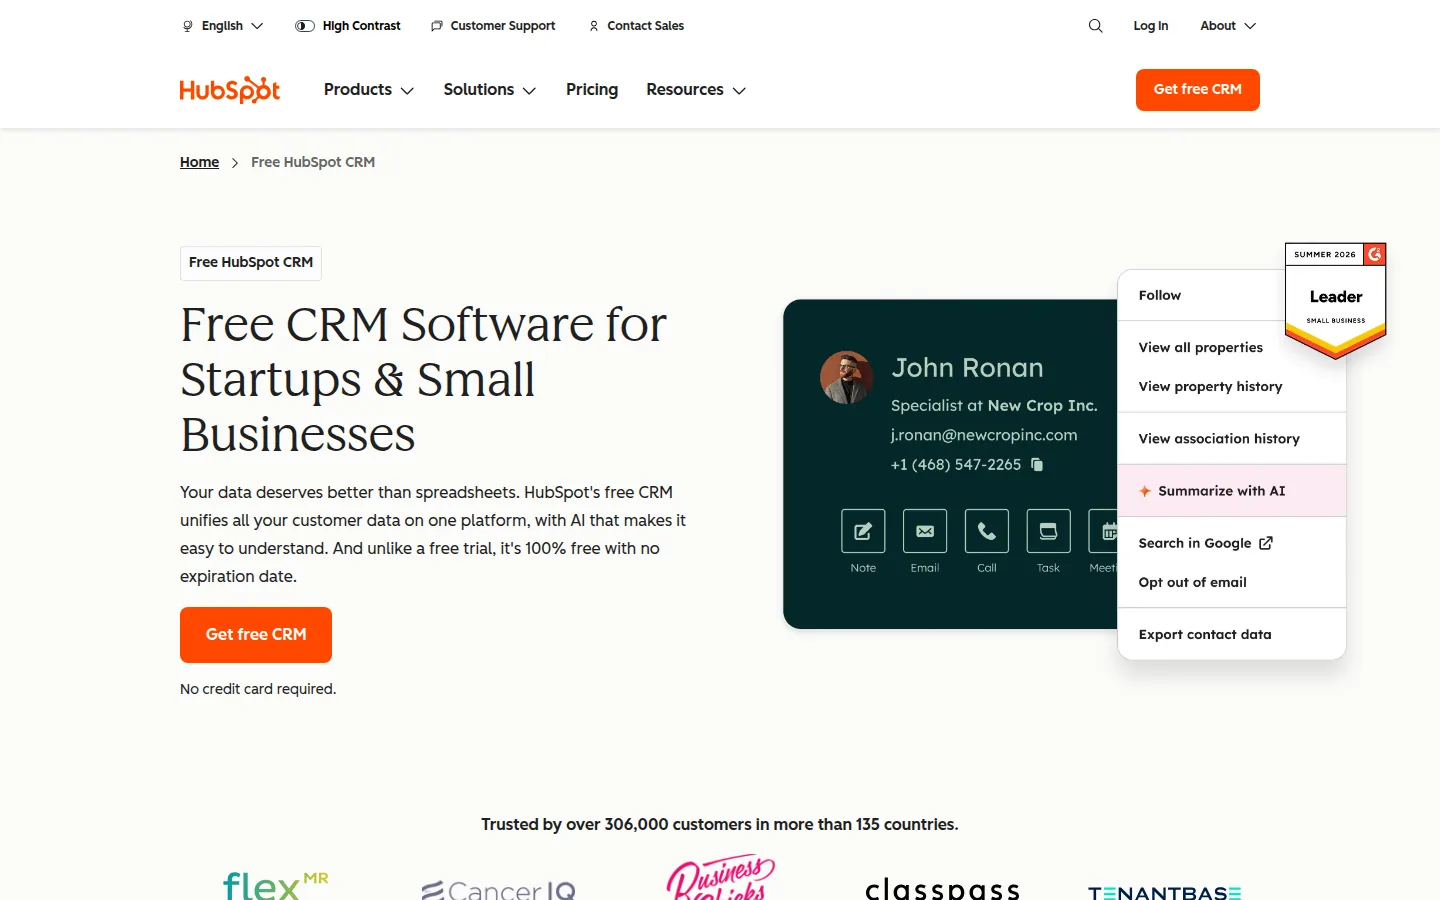This screenshot has width=1440, height=900.
Task: Click the Call phone icon
Action: coord(987,531)
